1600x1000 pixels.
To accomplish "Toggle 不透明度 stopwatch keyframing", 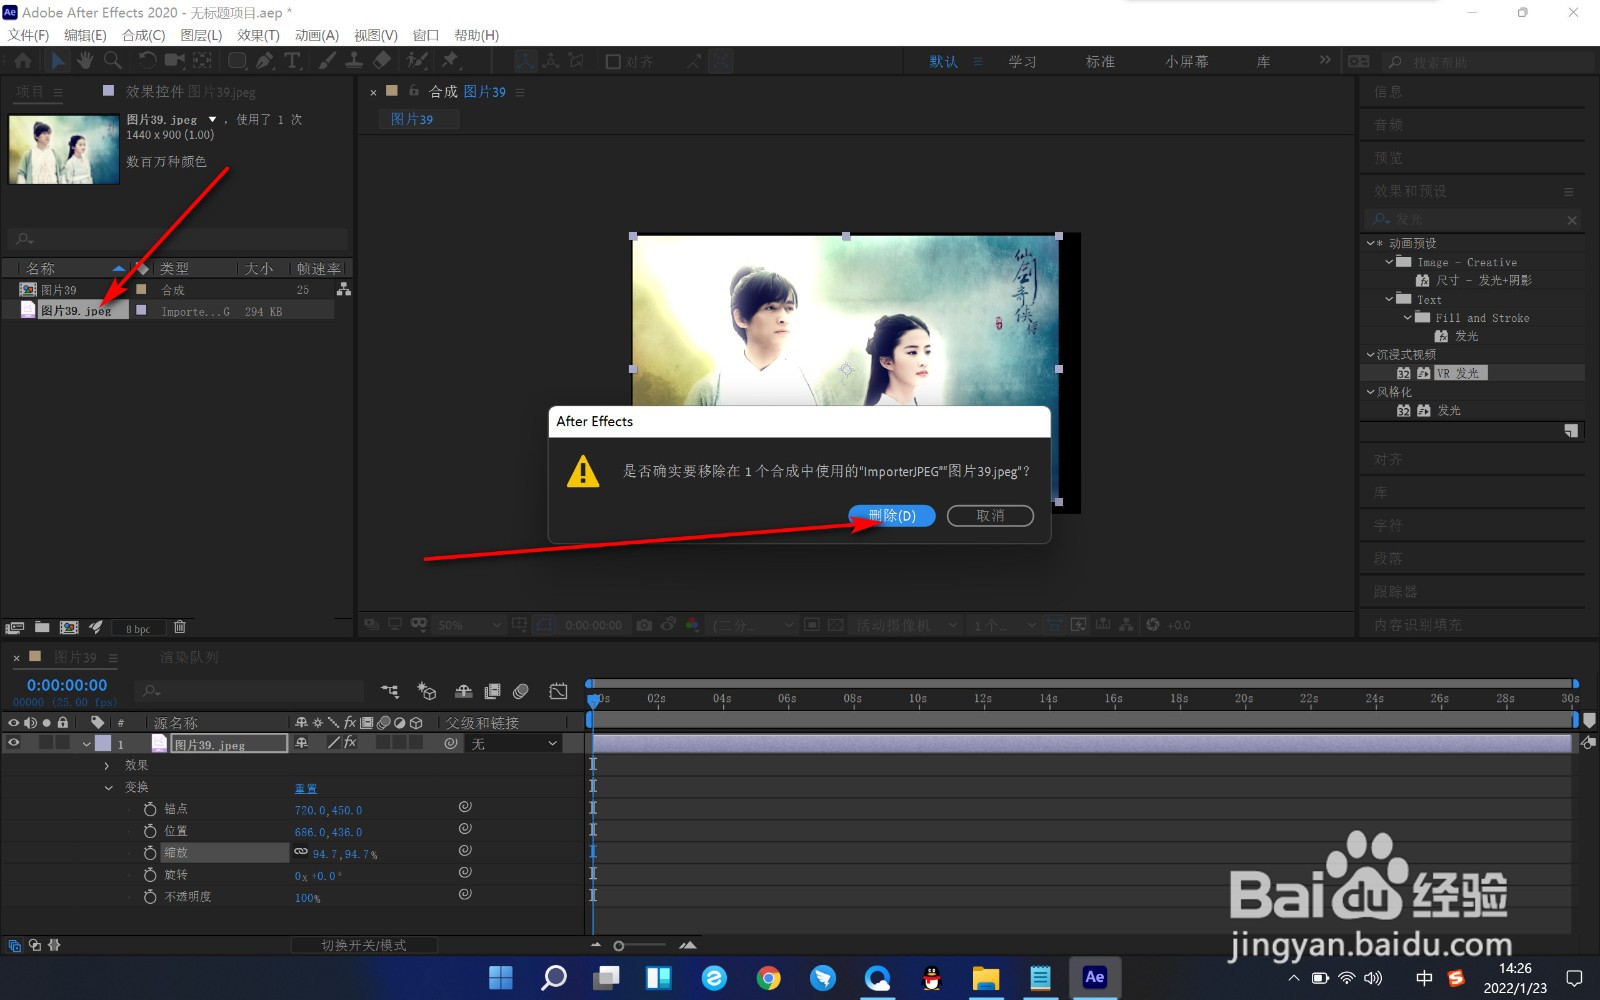I will (x=150, y=897).
